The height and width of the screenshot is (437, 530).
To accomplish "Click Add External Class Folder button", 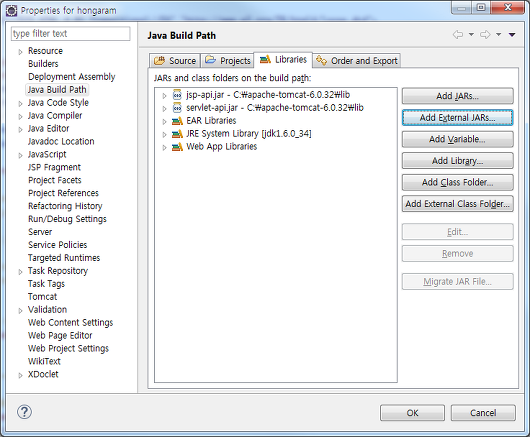I will 457,204.
